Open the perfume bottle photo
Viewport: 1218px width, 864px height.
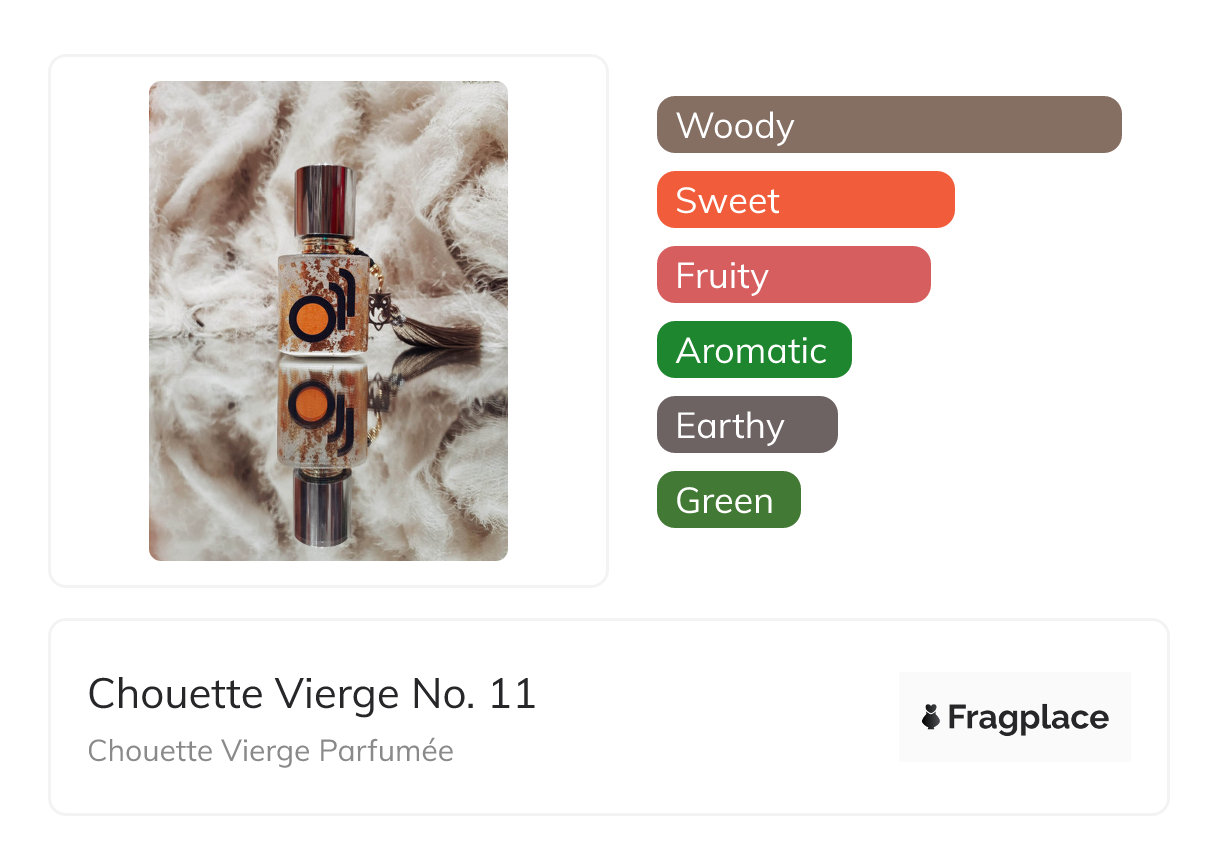(x=328, y=321)
